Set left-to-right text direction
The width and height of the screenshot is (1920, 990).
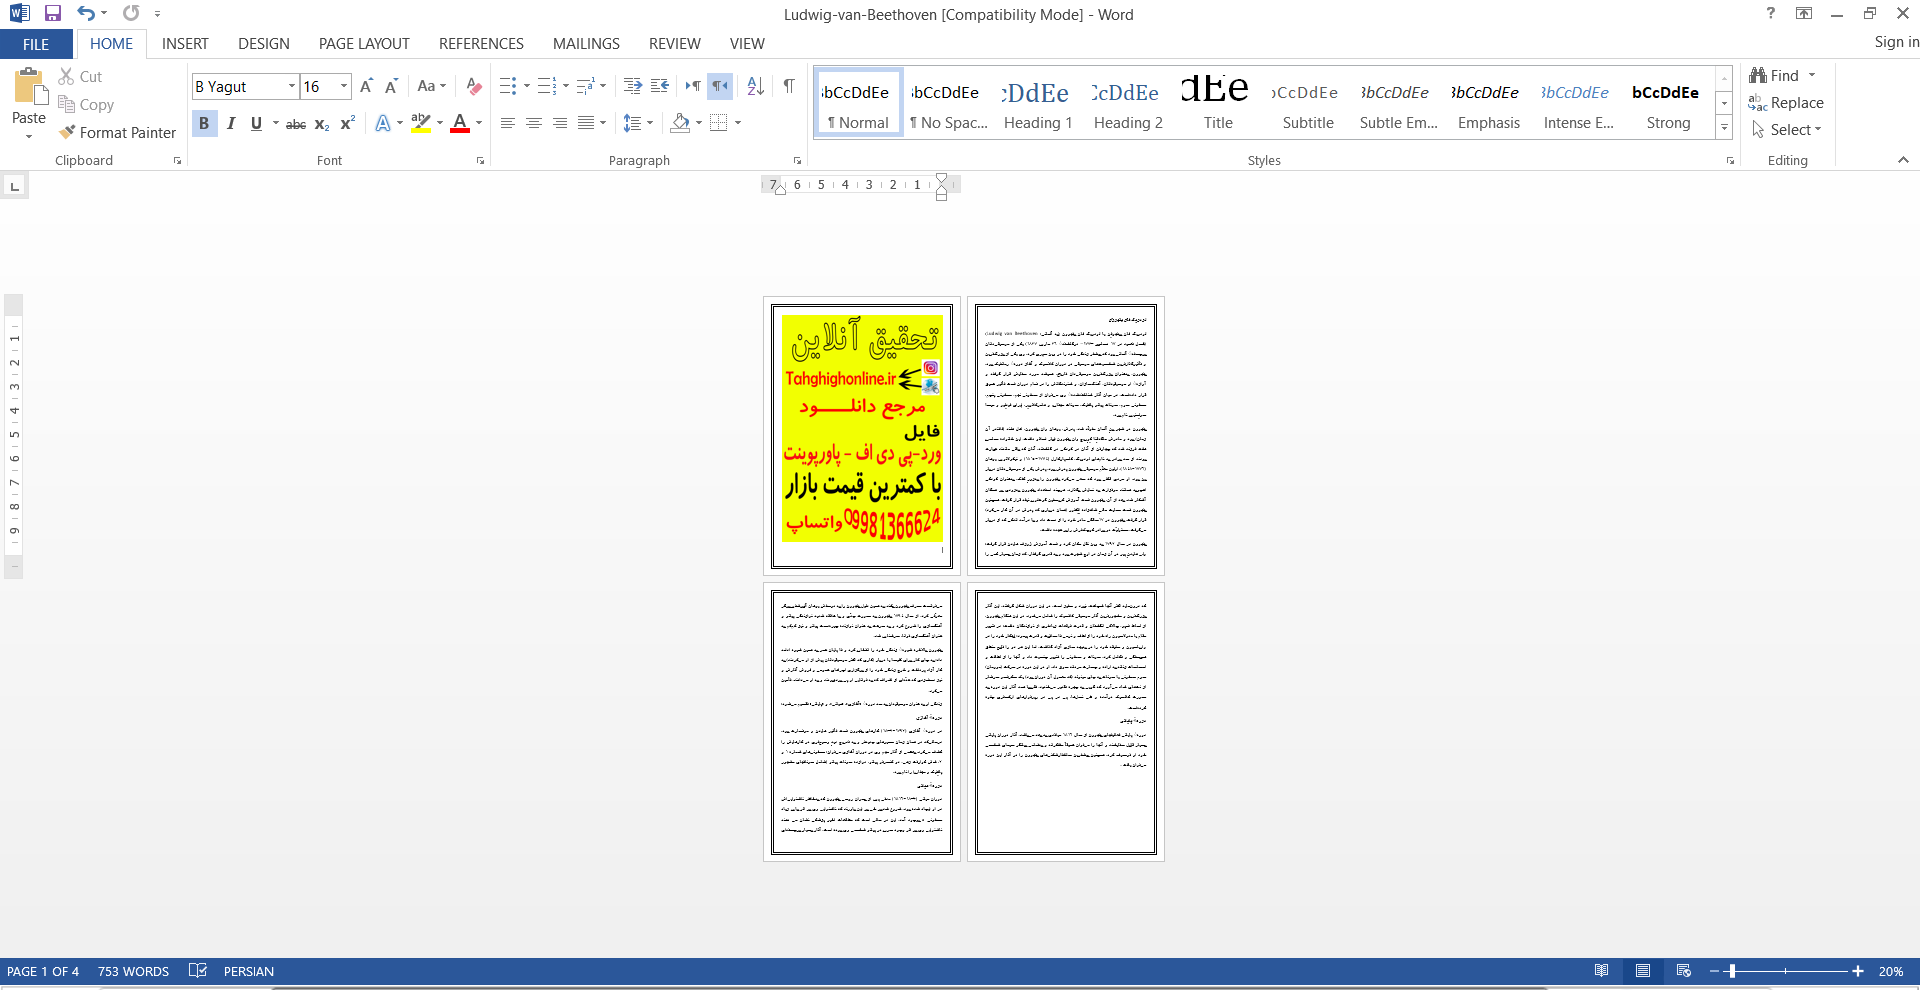coord(693,87)
